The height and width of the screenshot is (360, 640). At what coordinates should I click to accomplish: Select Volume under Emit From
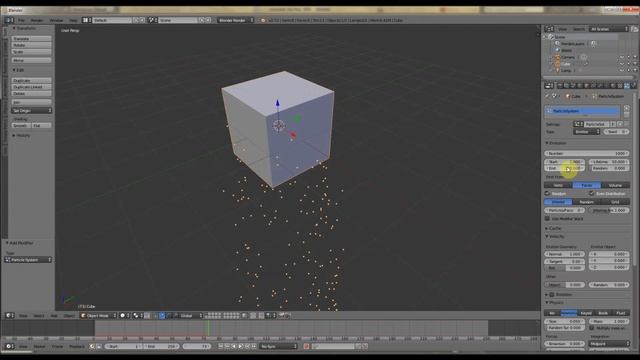[x=615, y=185]
